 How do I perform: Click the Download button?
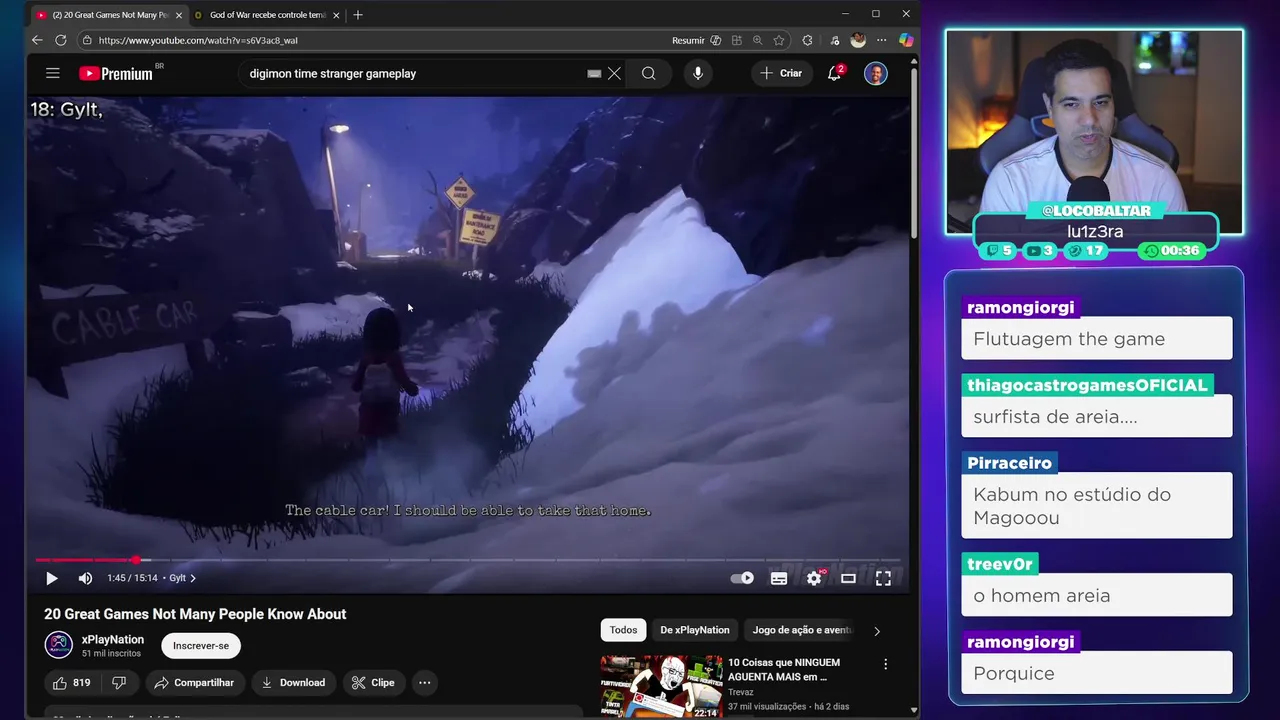pos(293,683)
